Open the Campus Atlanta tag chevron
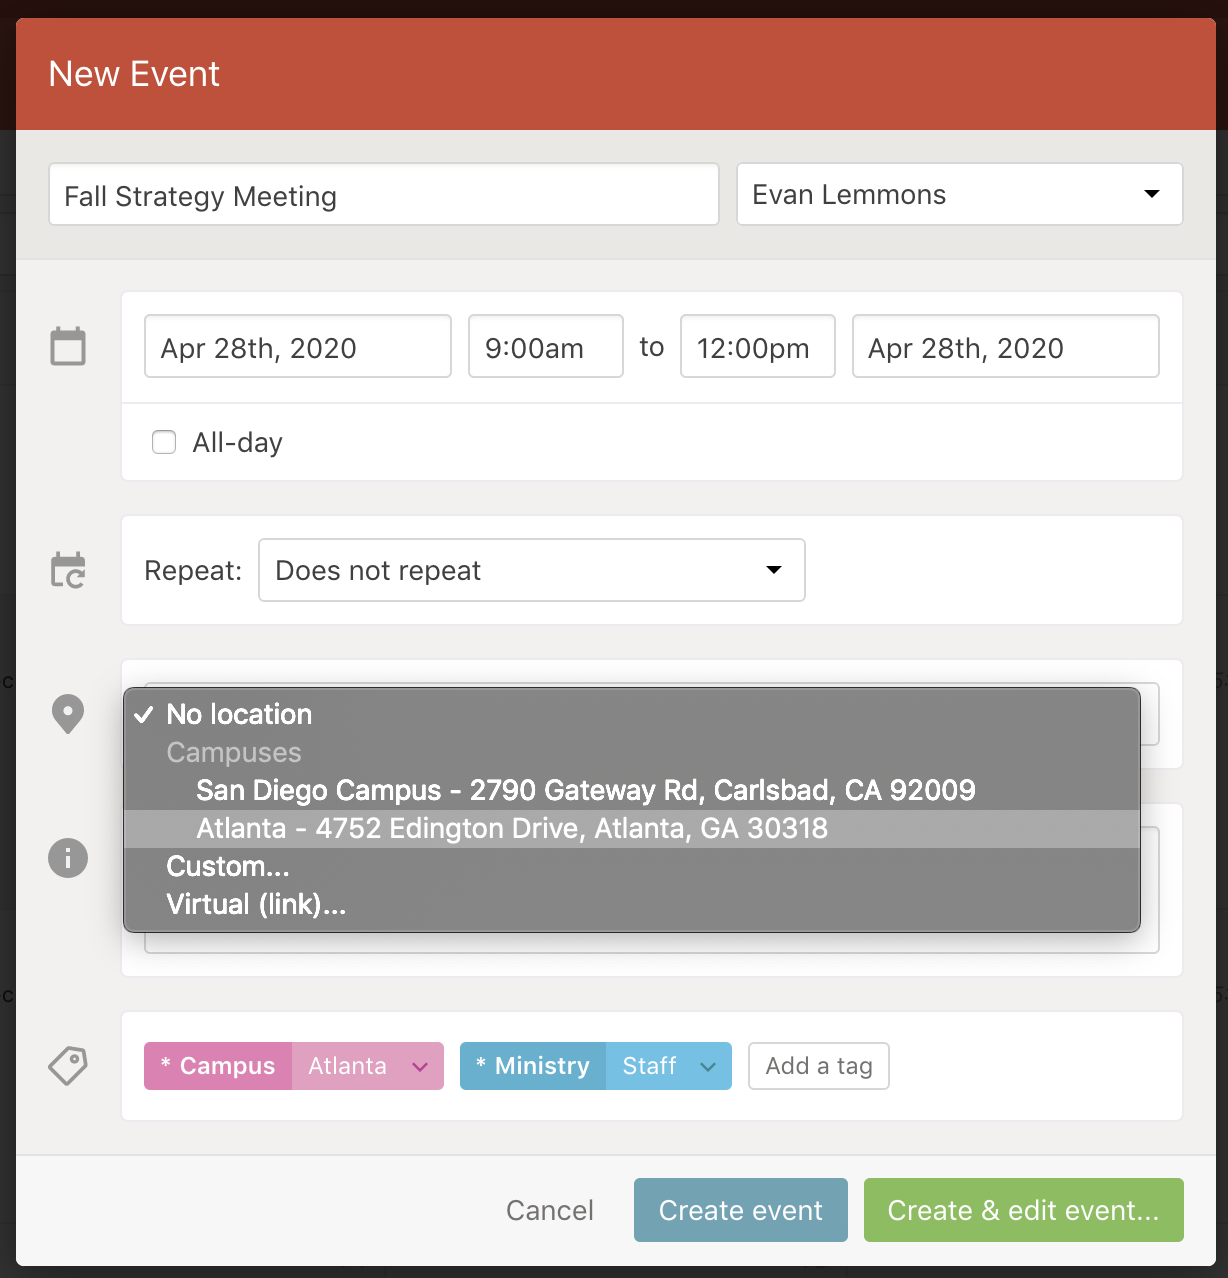This screenshot has width=1228, height=1278. (420, 1066)
